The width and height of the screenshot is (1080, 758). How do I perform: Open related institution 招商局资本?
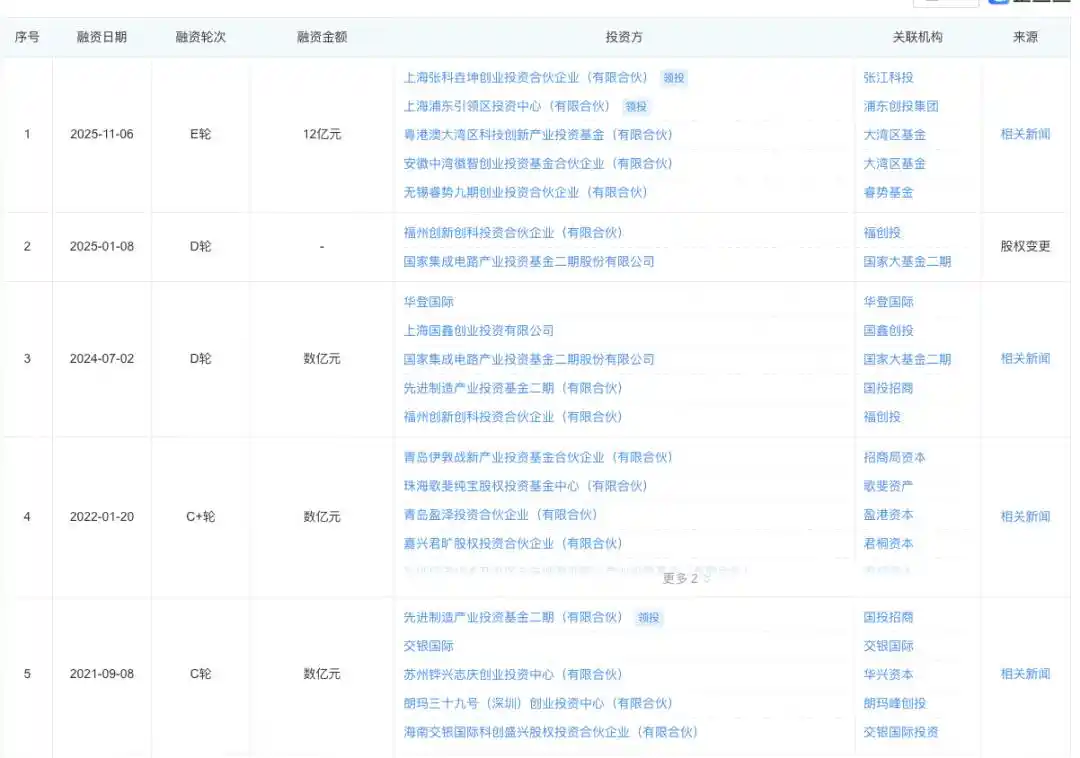(895, 457)
